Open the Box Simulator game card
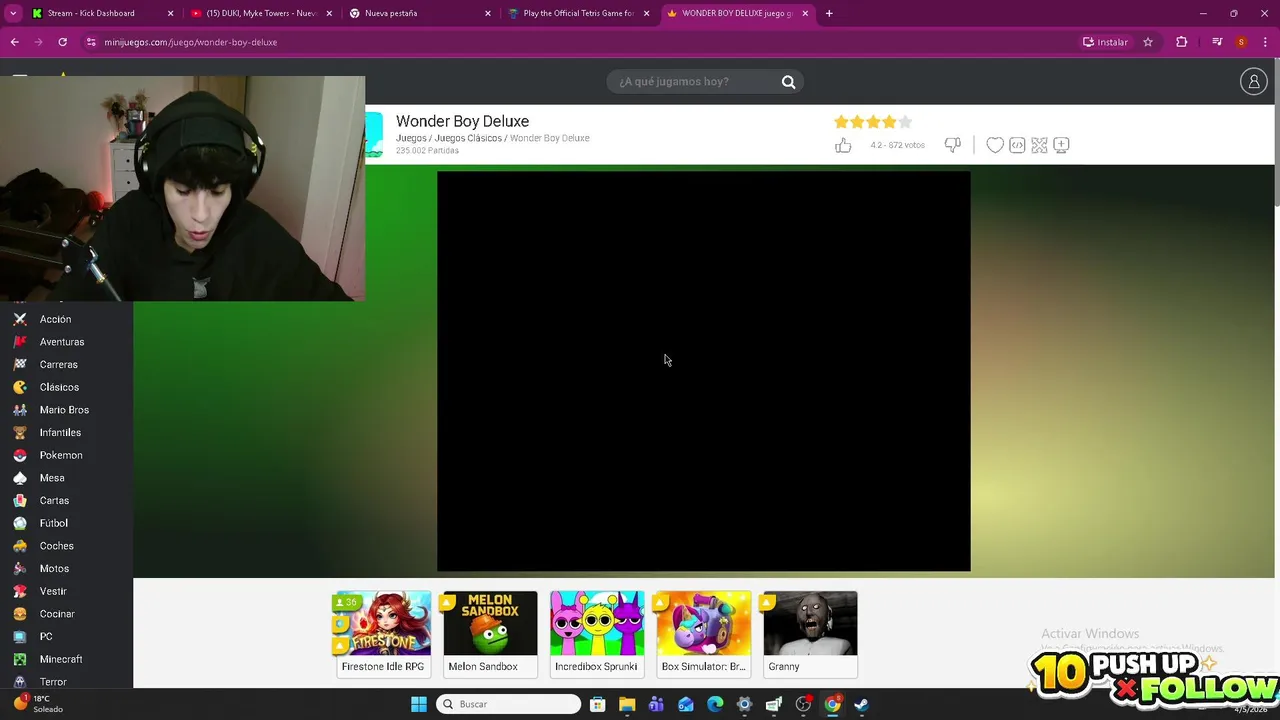Image resolution: width=1280 pixels, height=720 pixels. (x=703, y=634)
